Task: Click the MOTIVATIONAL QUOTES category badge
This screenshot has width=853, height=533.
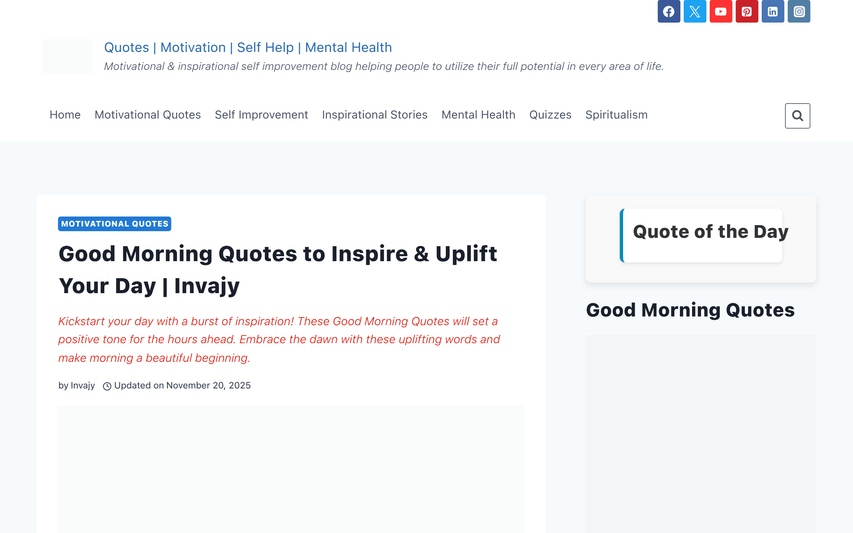Action: pyautogui.click(x=115, y=224)
